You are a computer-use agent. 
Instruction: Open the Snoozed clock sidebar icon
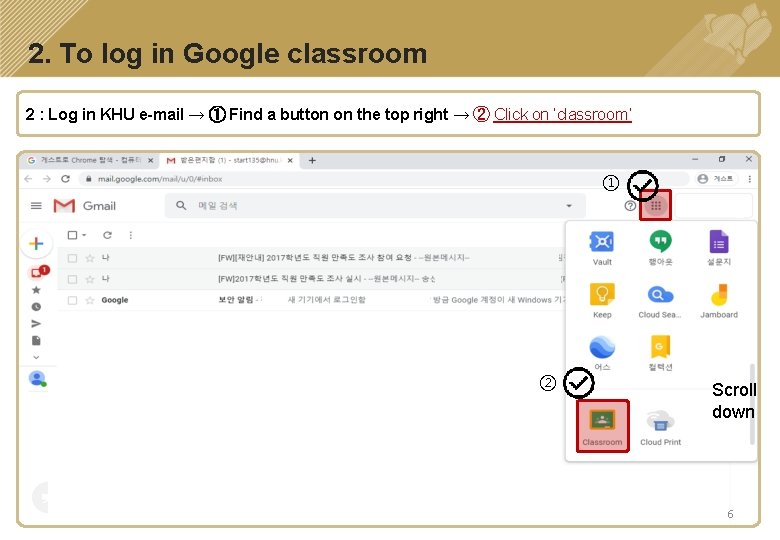(x=36, y=307)
